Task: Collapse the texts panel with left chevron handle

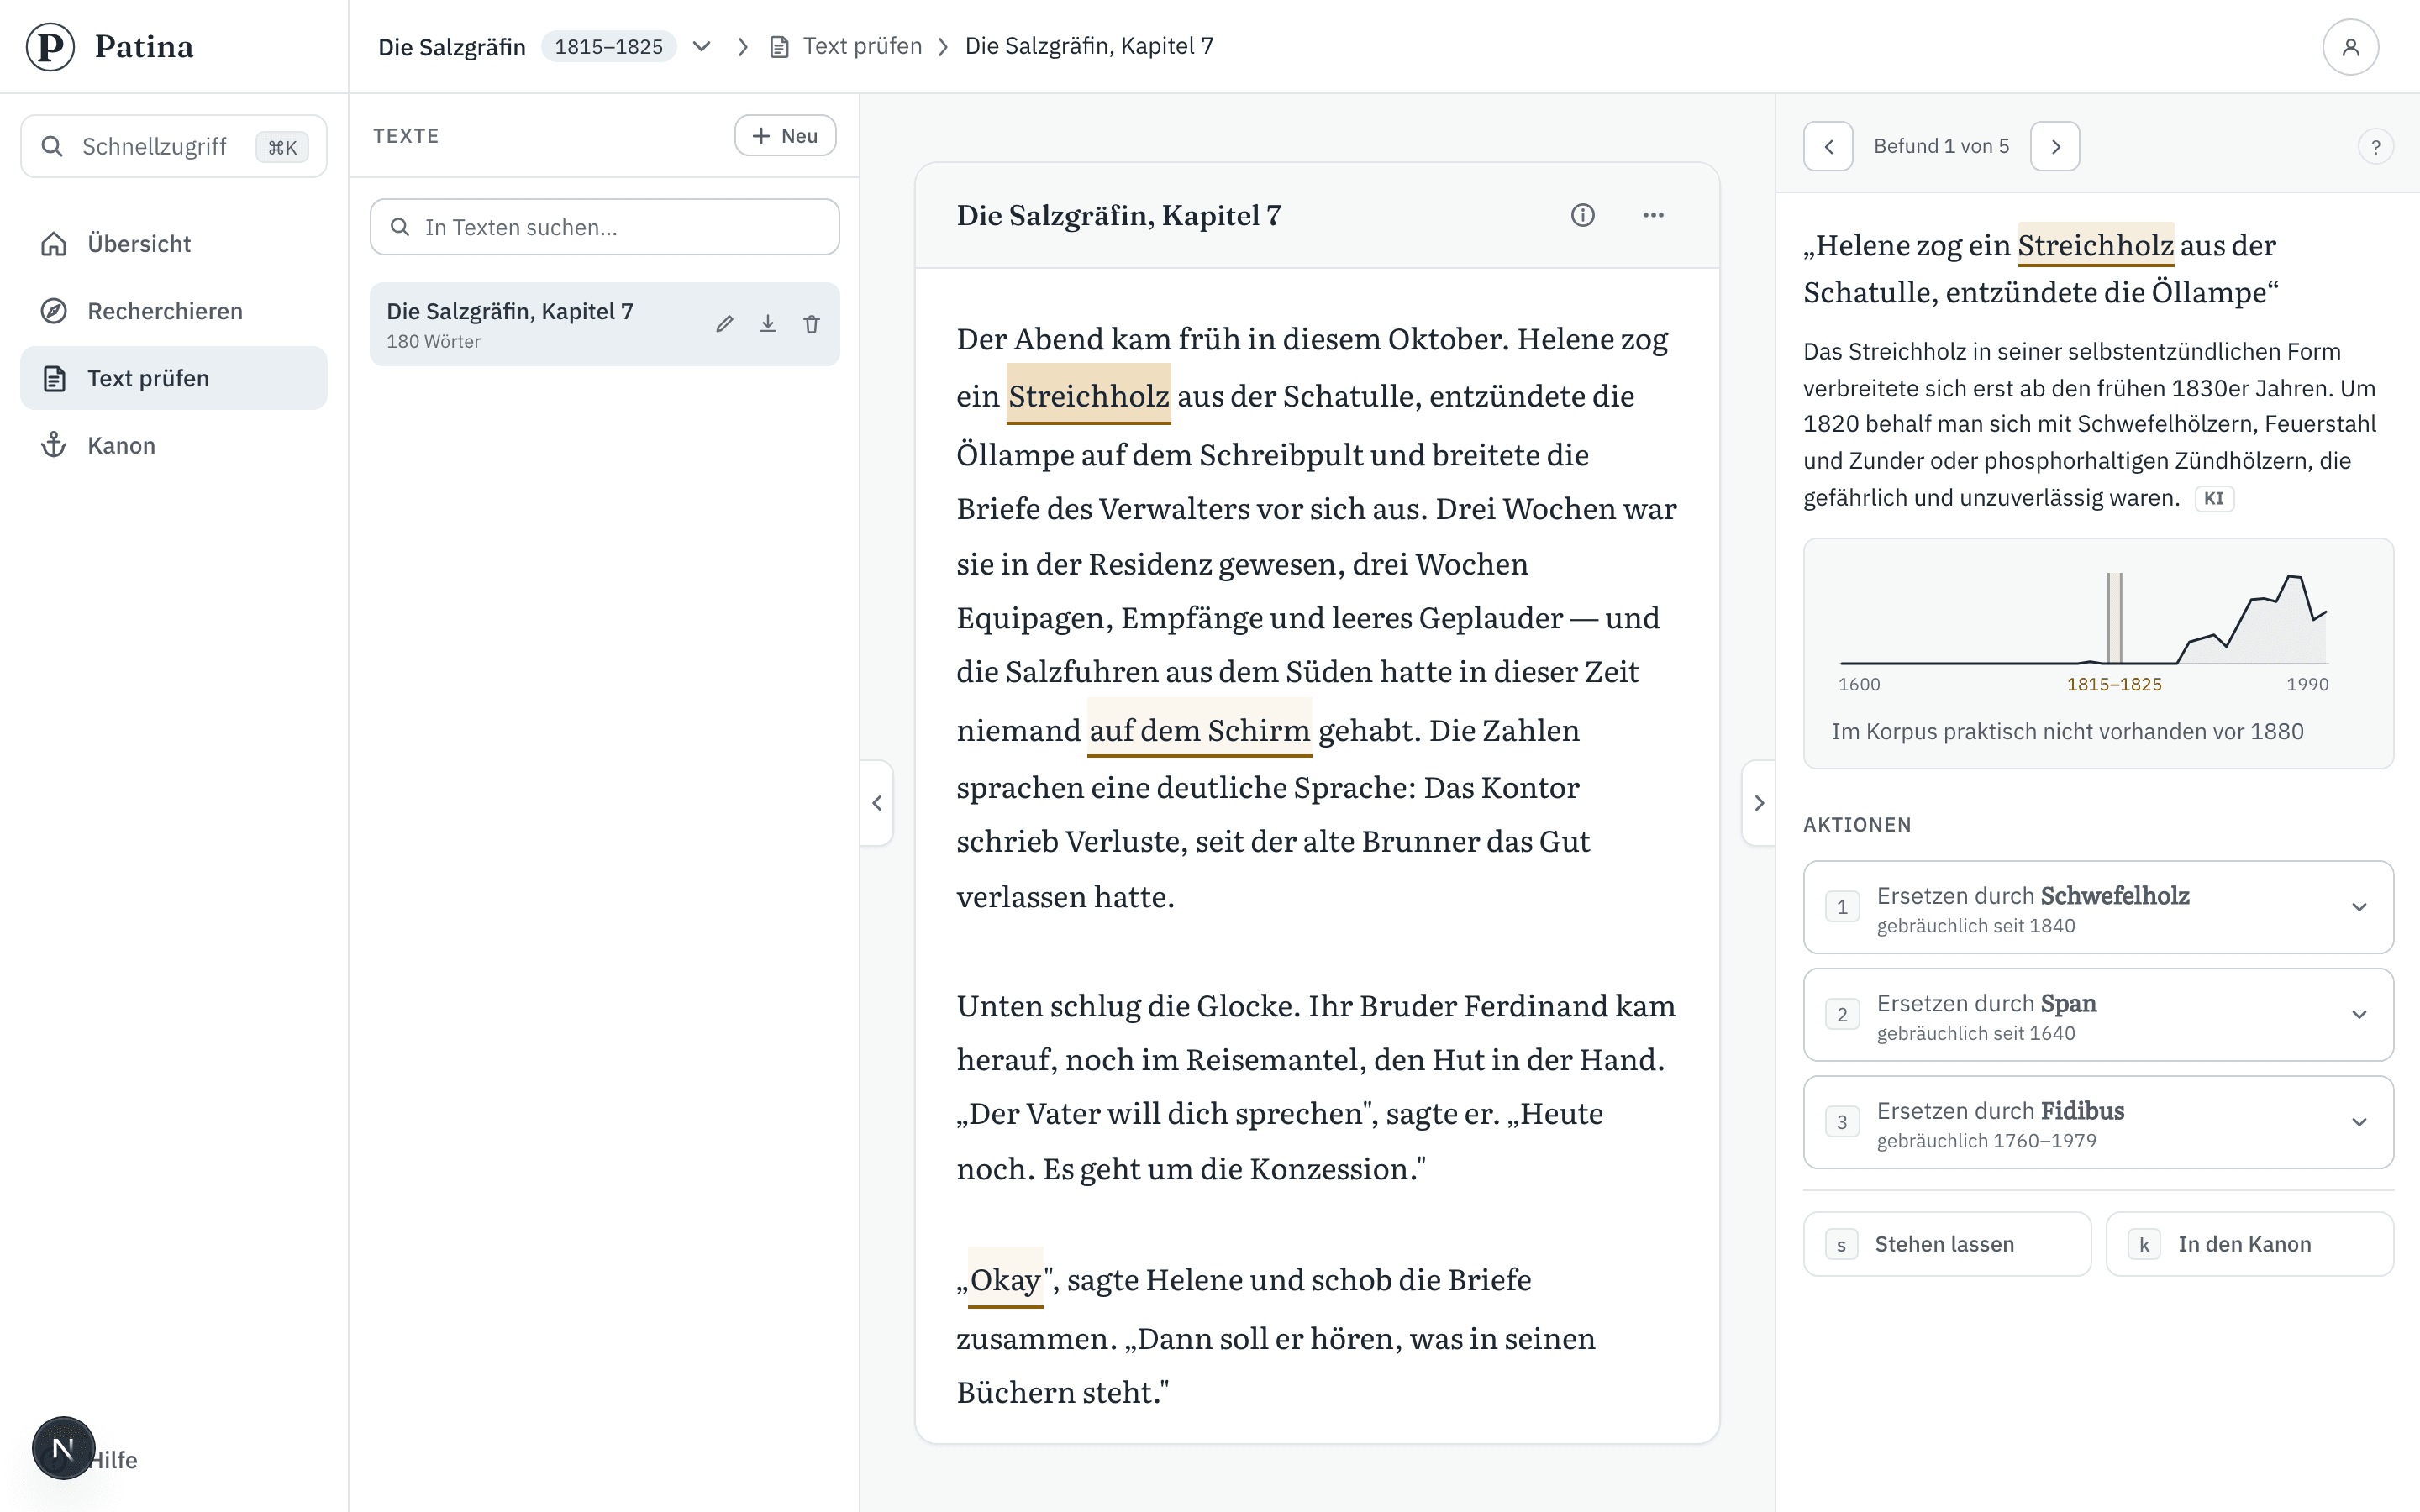Action: point(877,803)
